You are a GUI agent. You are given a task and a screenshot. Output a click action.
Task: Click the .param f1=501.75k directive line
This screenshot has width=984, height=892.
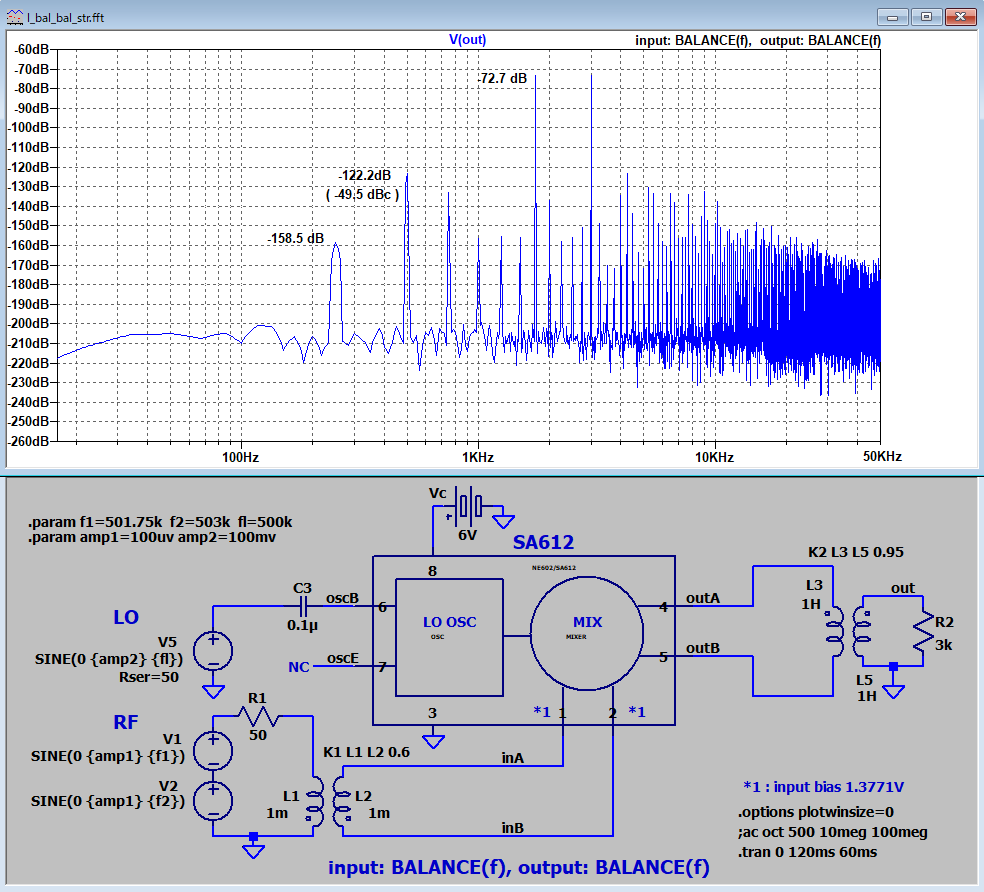160,522
